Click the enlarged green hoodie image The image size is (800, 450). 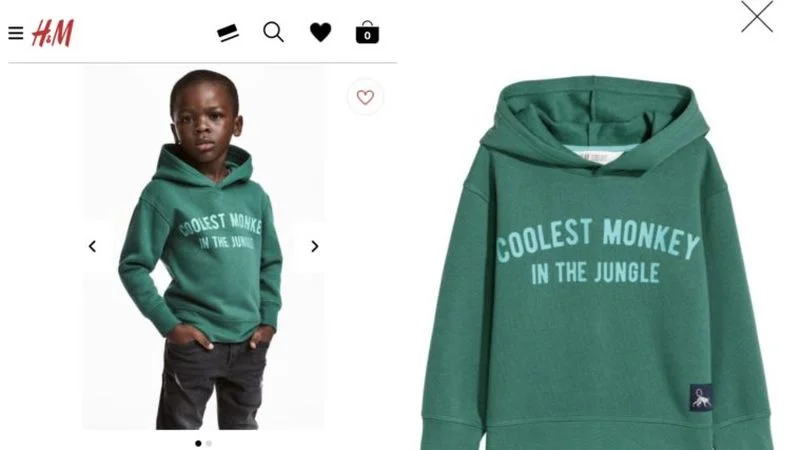click(x=597, y=263)
